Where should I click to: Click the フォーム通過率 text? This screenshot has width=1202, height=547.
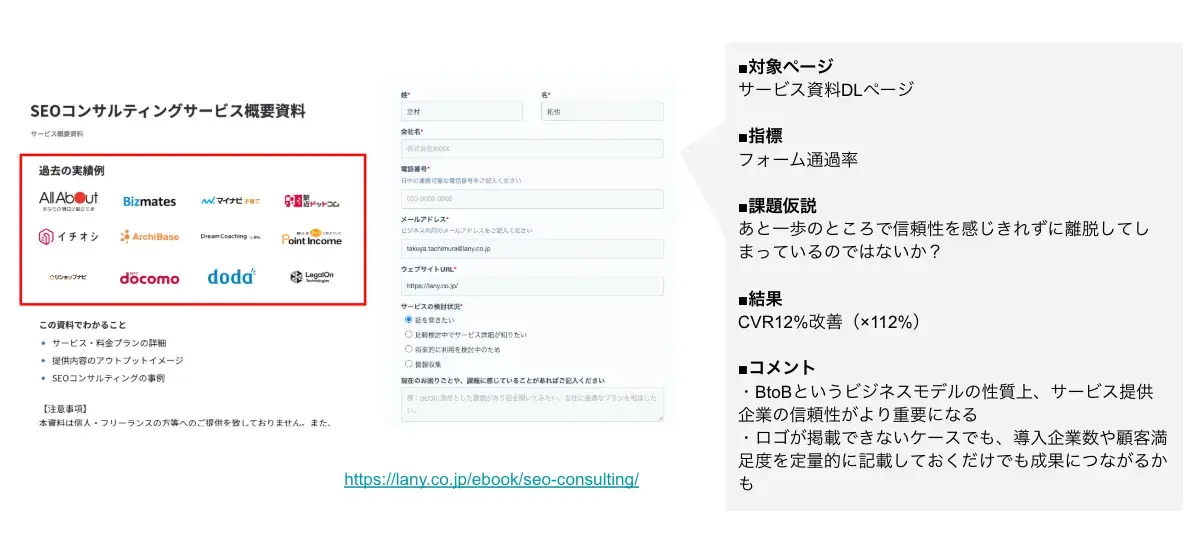(x=798, y=159)
